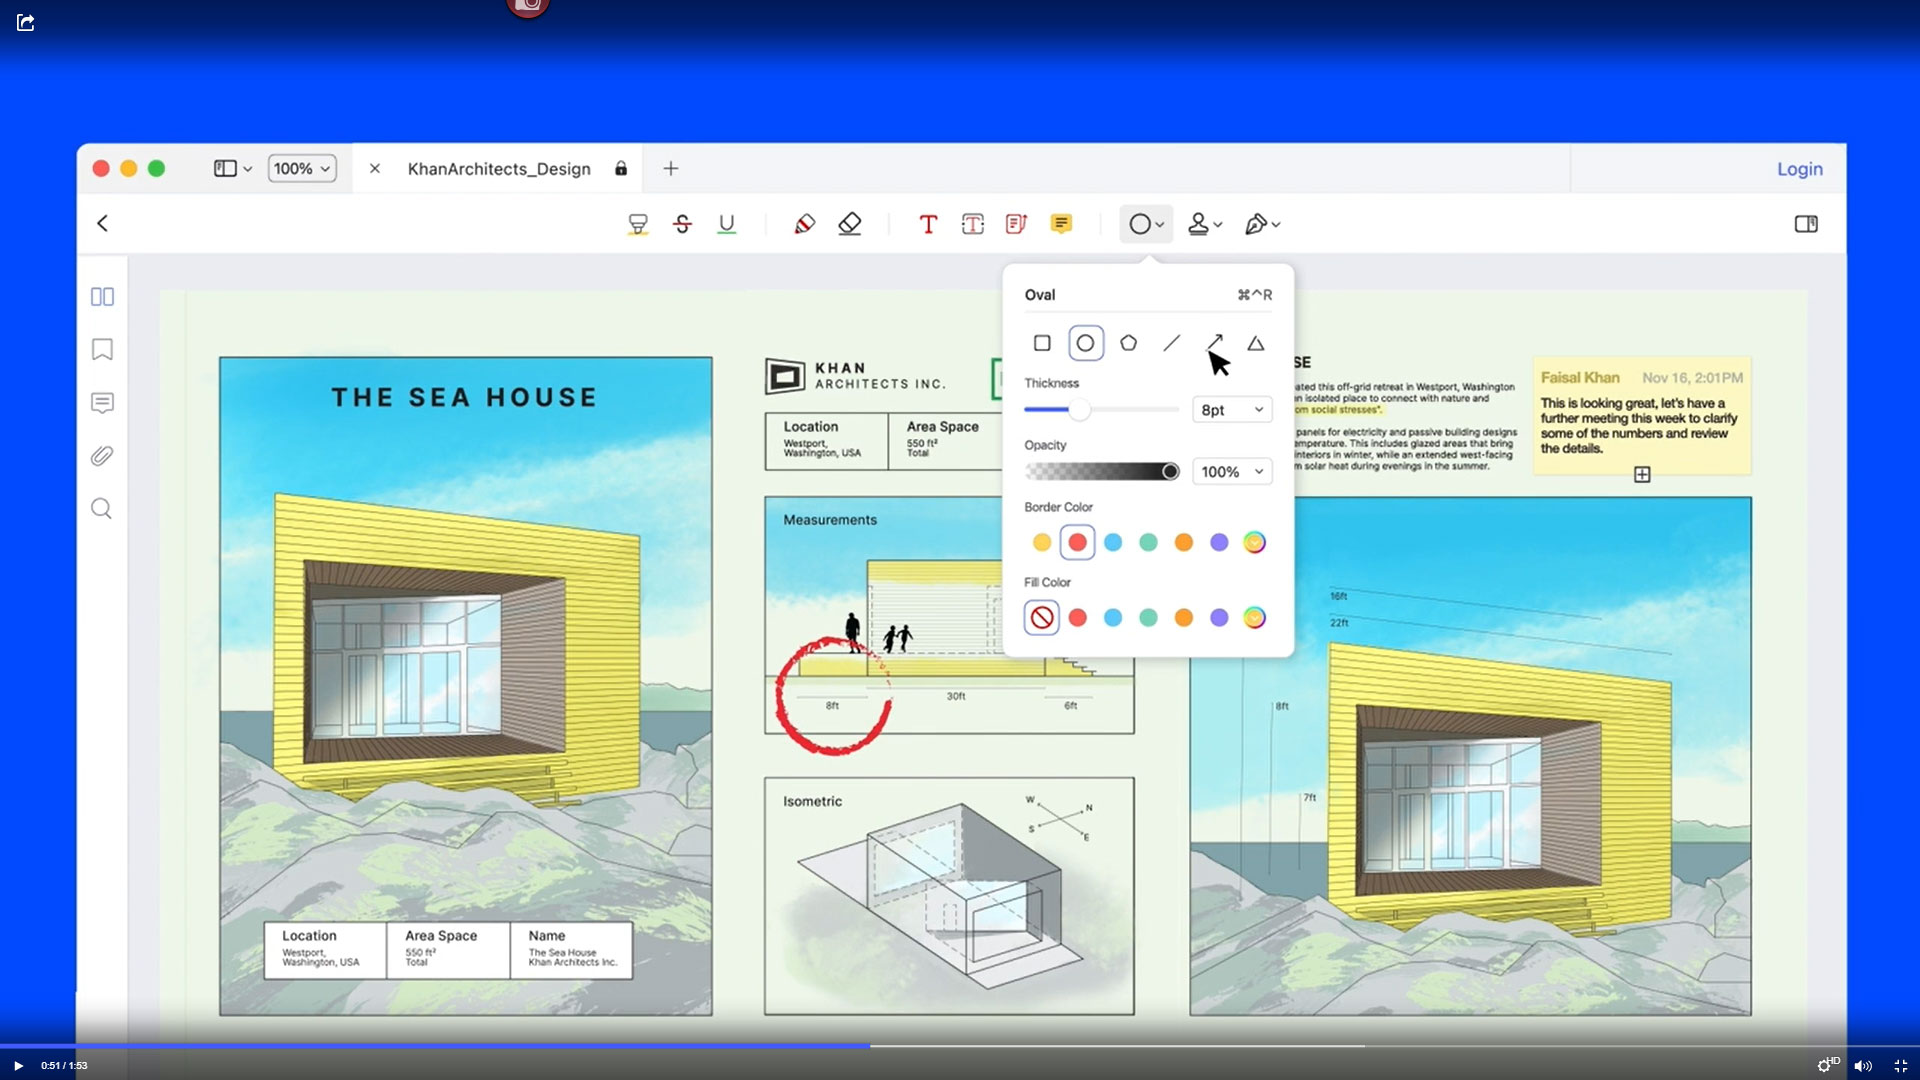The width and height of the screenshot is (1920, 1080).
Task: Open the Search magnifier in sidebar
Action: point(102,509)
